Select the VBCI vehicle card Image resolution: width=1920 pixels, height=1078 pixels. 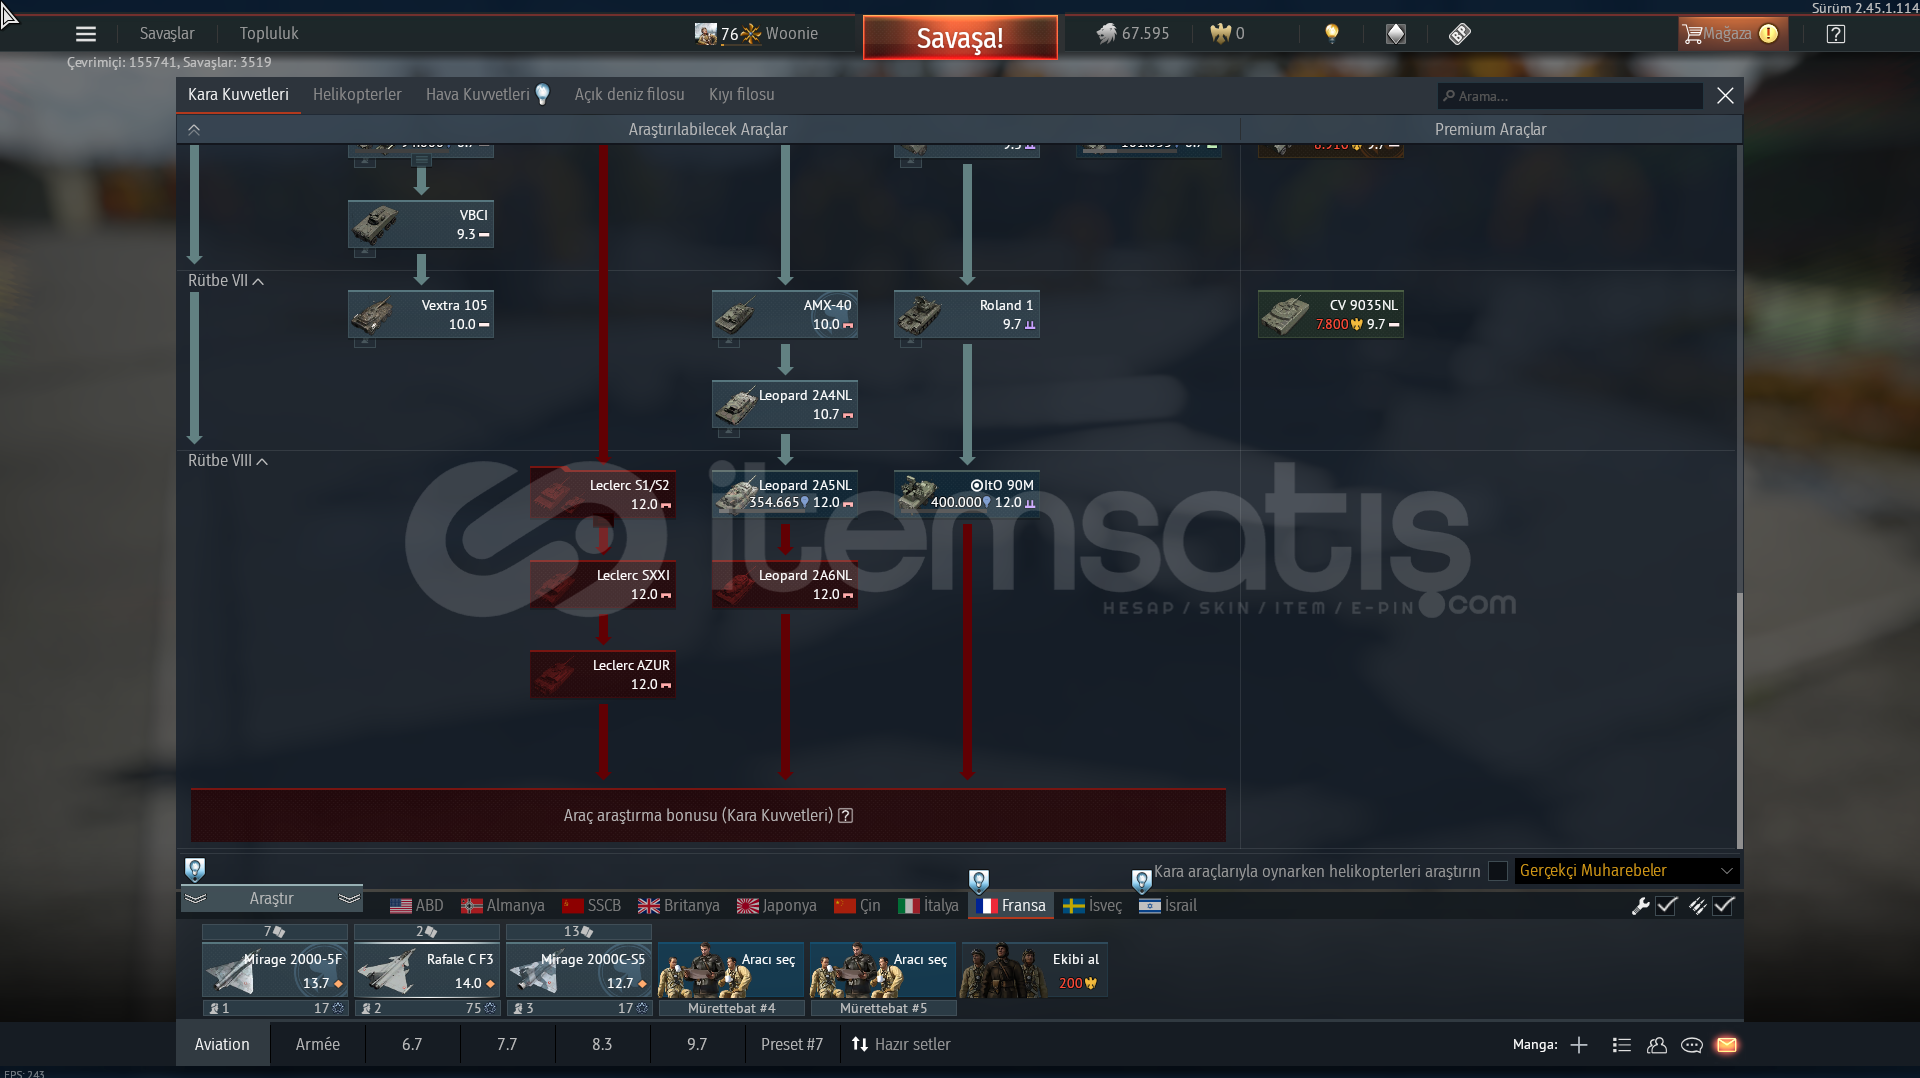point(421,224)
